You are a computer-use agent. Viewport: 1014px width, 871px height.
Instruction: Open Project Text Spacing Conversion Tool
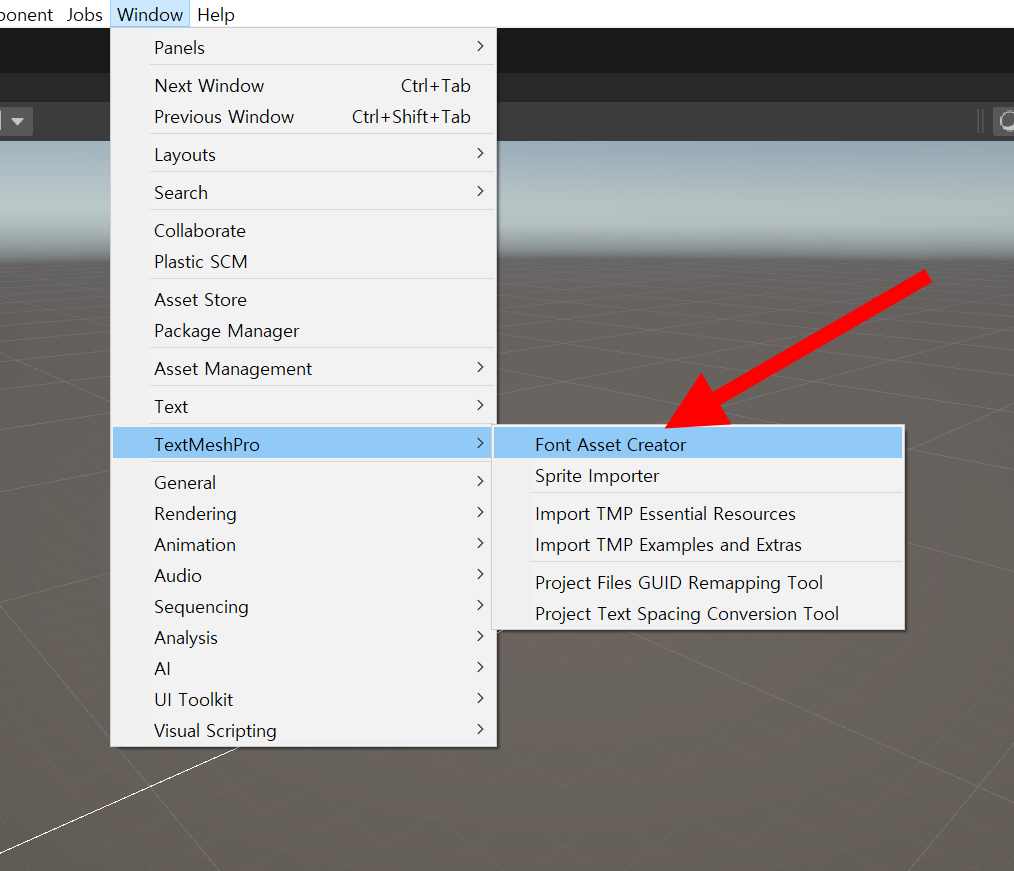point(698,614)
